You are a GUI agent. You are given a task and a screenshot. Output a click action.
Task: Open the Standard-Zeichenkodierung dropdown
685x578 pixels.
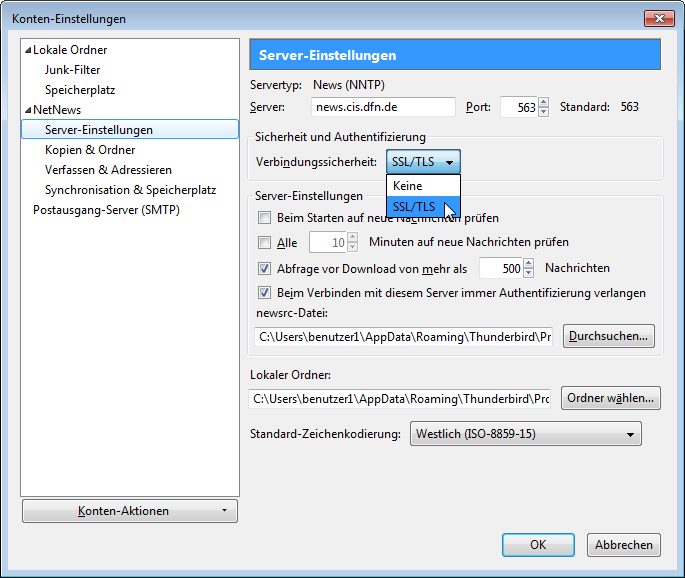click(525, 434)
